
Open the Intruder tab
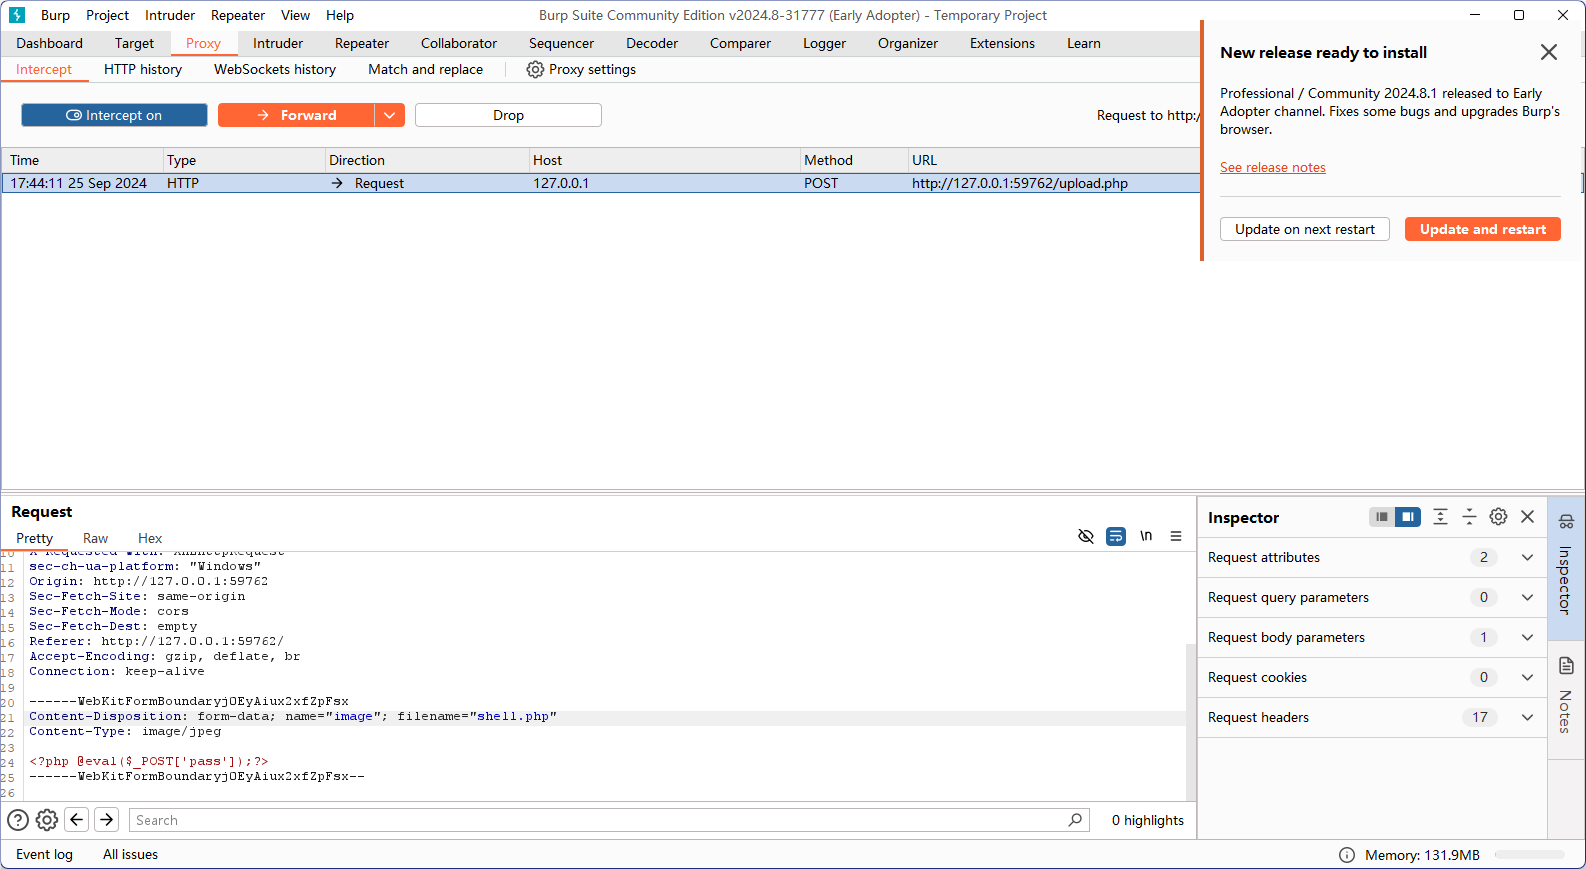pyautogui.click(x=278, y=43)
